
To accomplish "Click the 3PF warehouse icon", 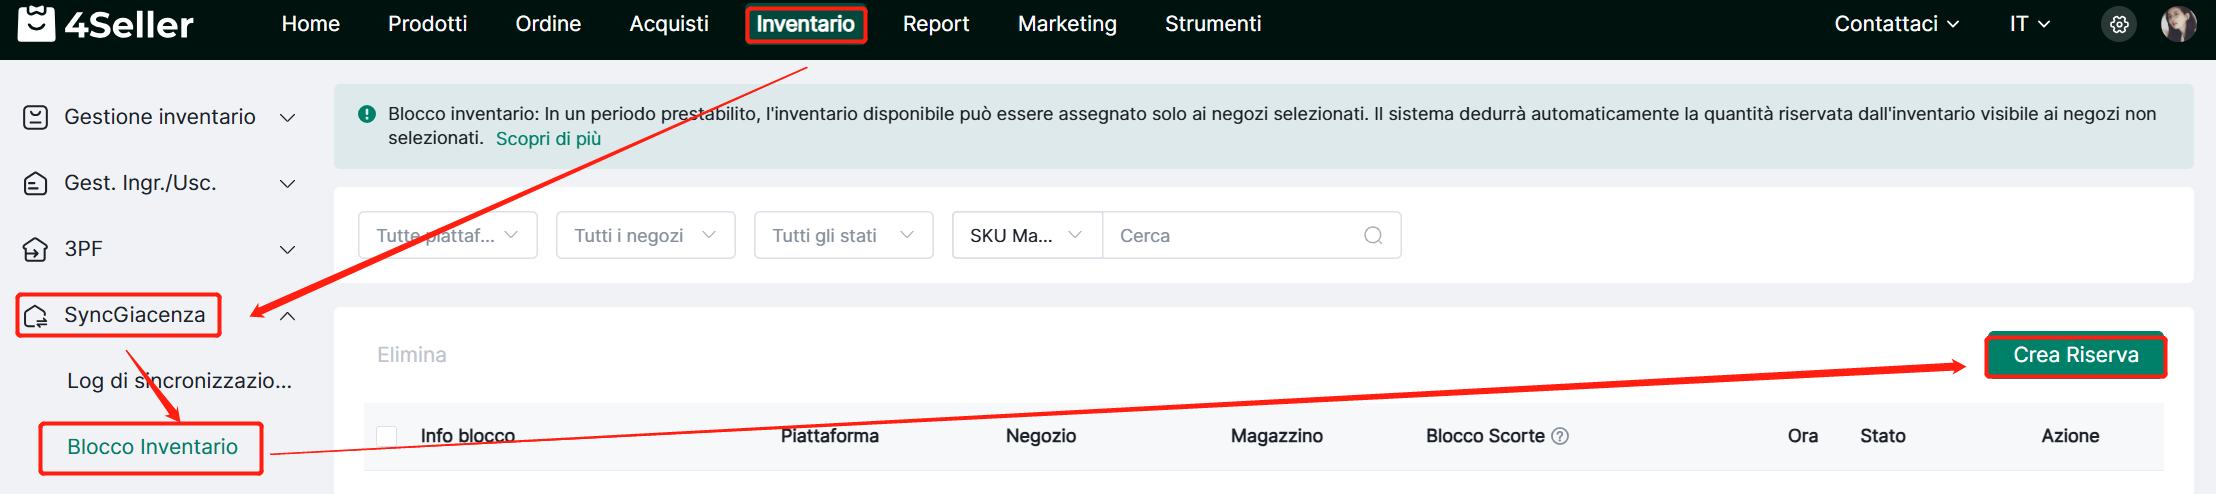I will click(x=35, y=249).
